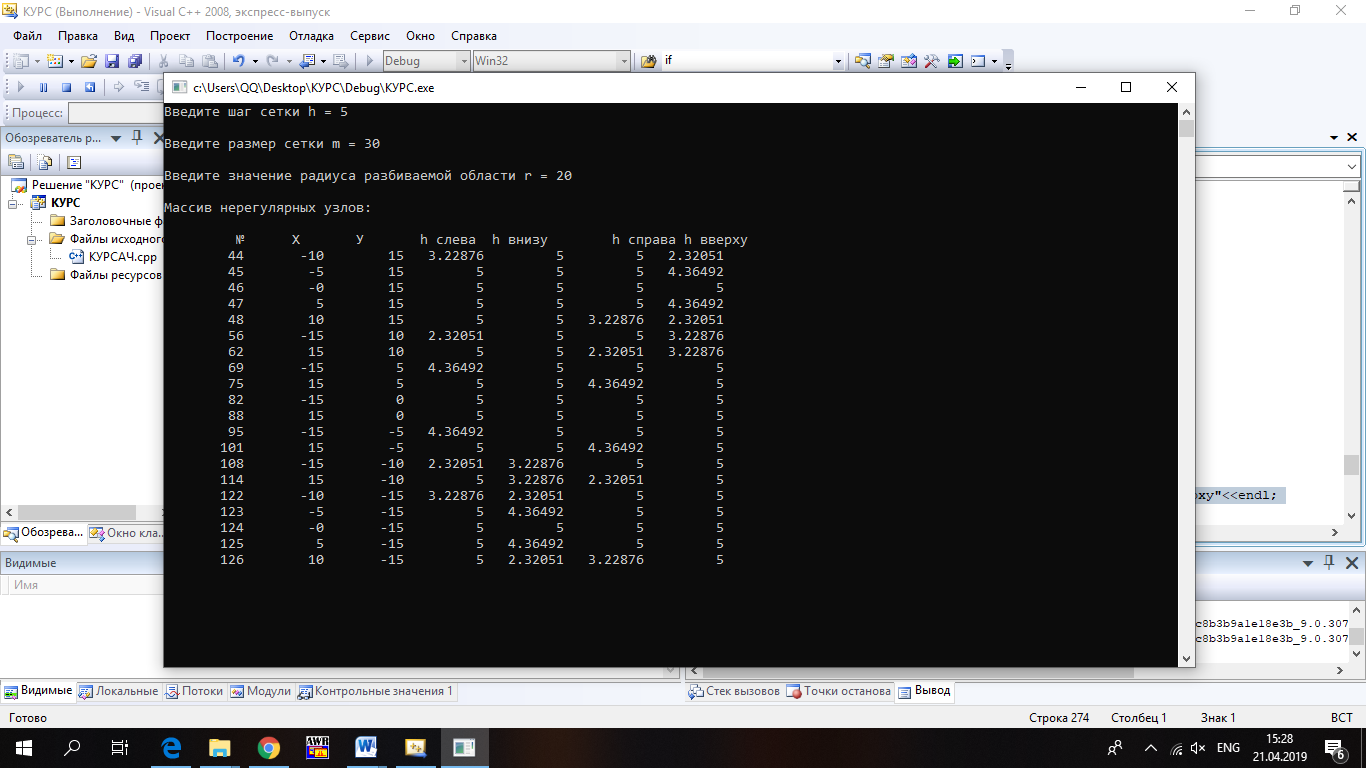Click the Pause (Break All) debug icon
Image resolution: width=1366 pixels, height=768 pixels.
pos(44,87)
